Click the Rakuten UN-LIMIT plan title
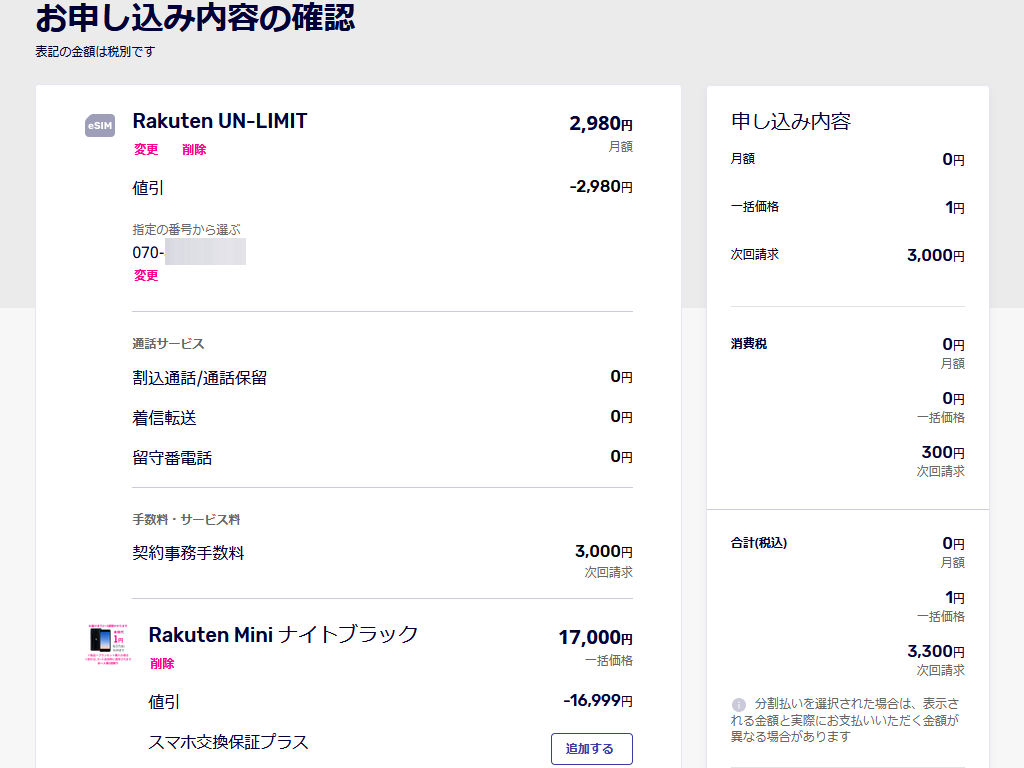The image size is (1024, 768). coord(219,121)
